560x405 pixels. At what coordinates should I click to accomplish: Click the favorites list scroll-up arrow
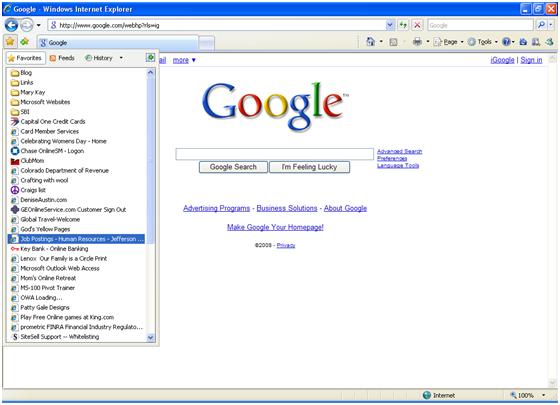tap(150, 72)
